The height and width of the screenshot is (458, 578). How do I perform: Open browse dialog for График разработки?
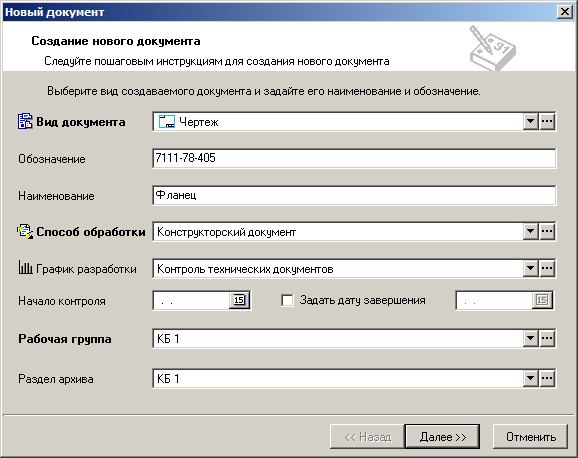[547, 268]
